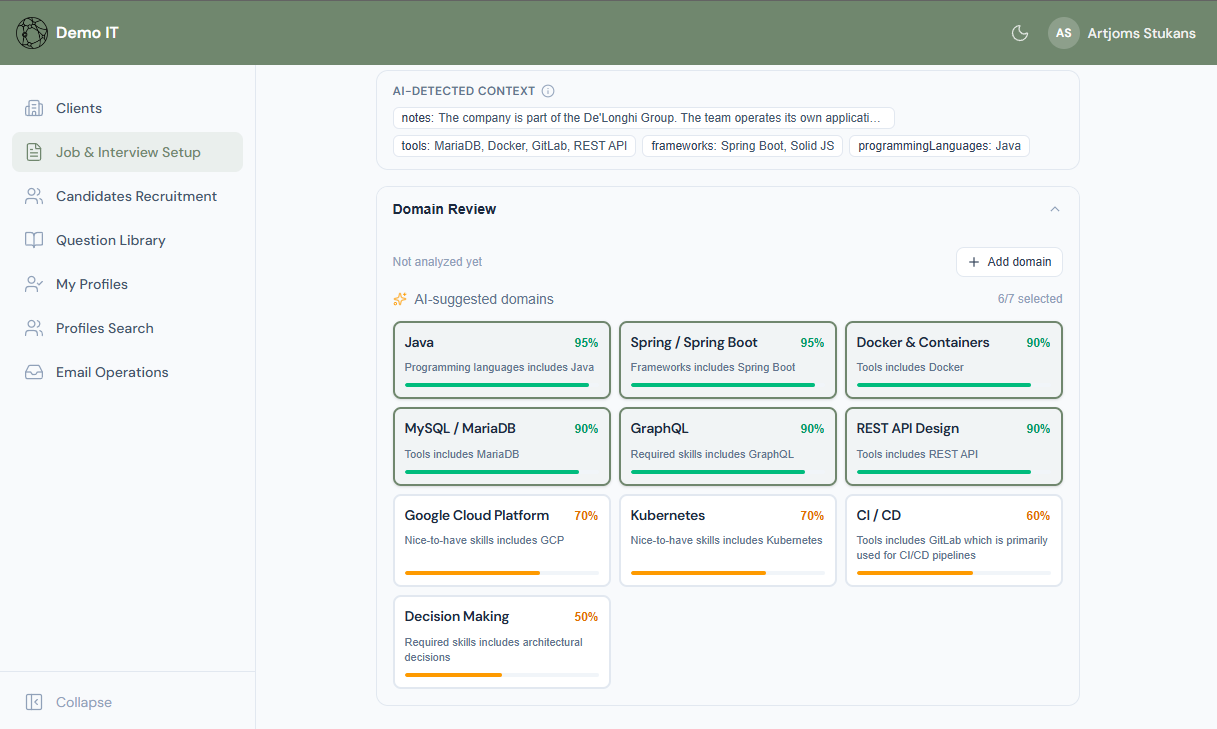Click the Java 95% confidence bar
The image size is (1217, 729).
[x=502, y=385]
